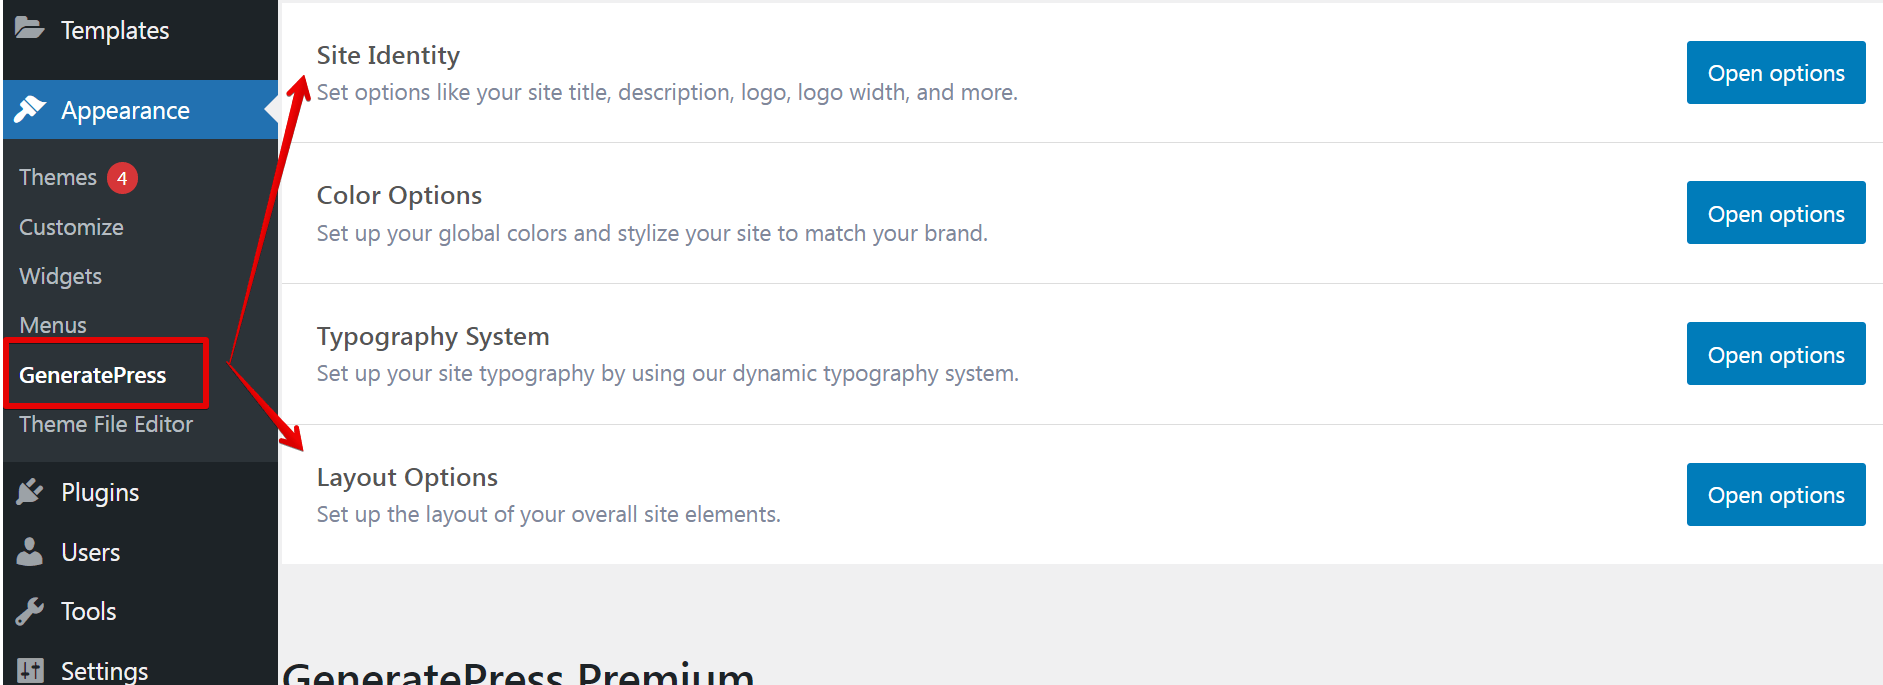The width and height of the screenshot is (1883, 685).
Task: Click the Typography System heading
Action: [433, 336]
